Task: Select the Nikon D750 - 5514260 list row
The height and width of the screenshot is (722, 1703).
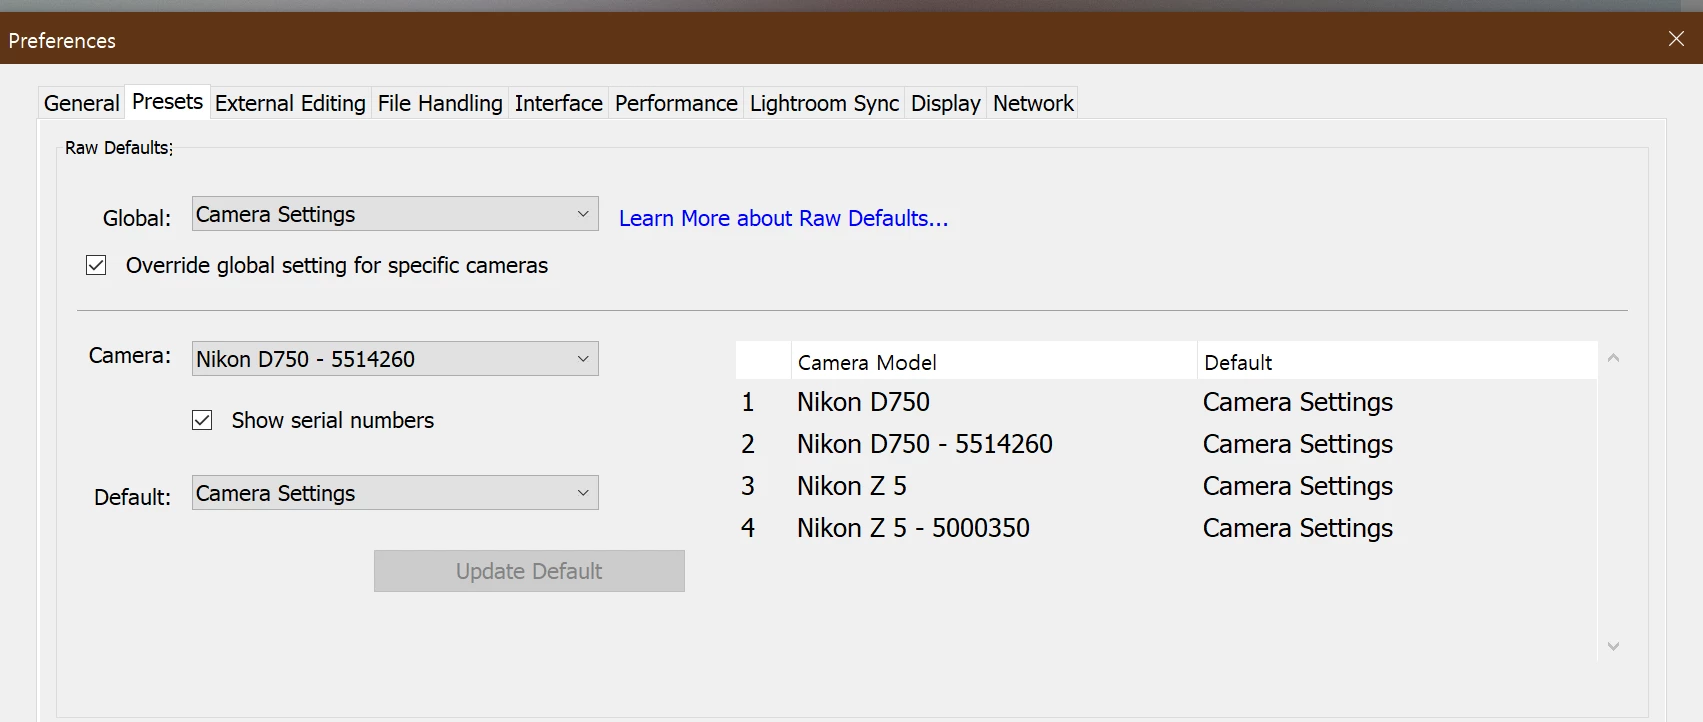Action: (1166, 444)
